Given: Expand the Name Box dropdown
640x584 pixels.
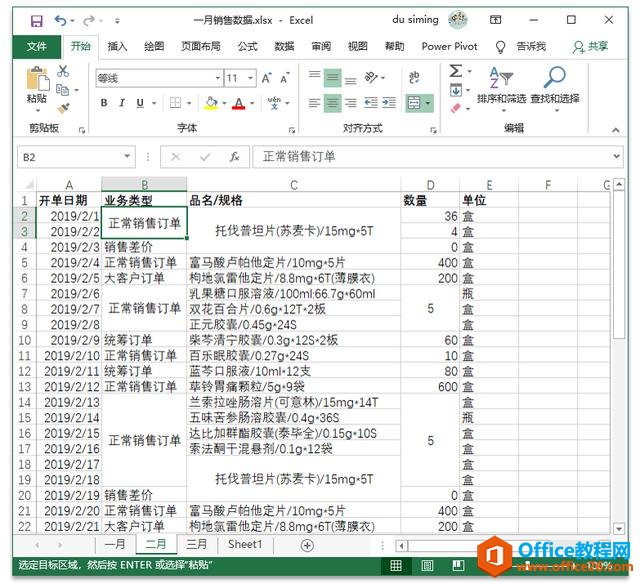Looking at the screenshot, I should pos(127,156).
